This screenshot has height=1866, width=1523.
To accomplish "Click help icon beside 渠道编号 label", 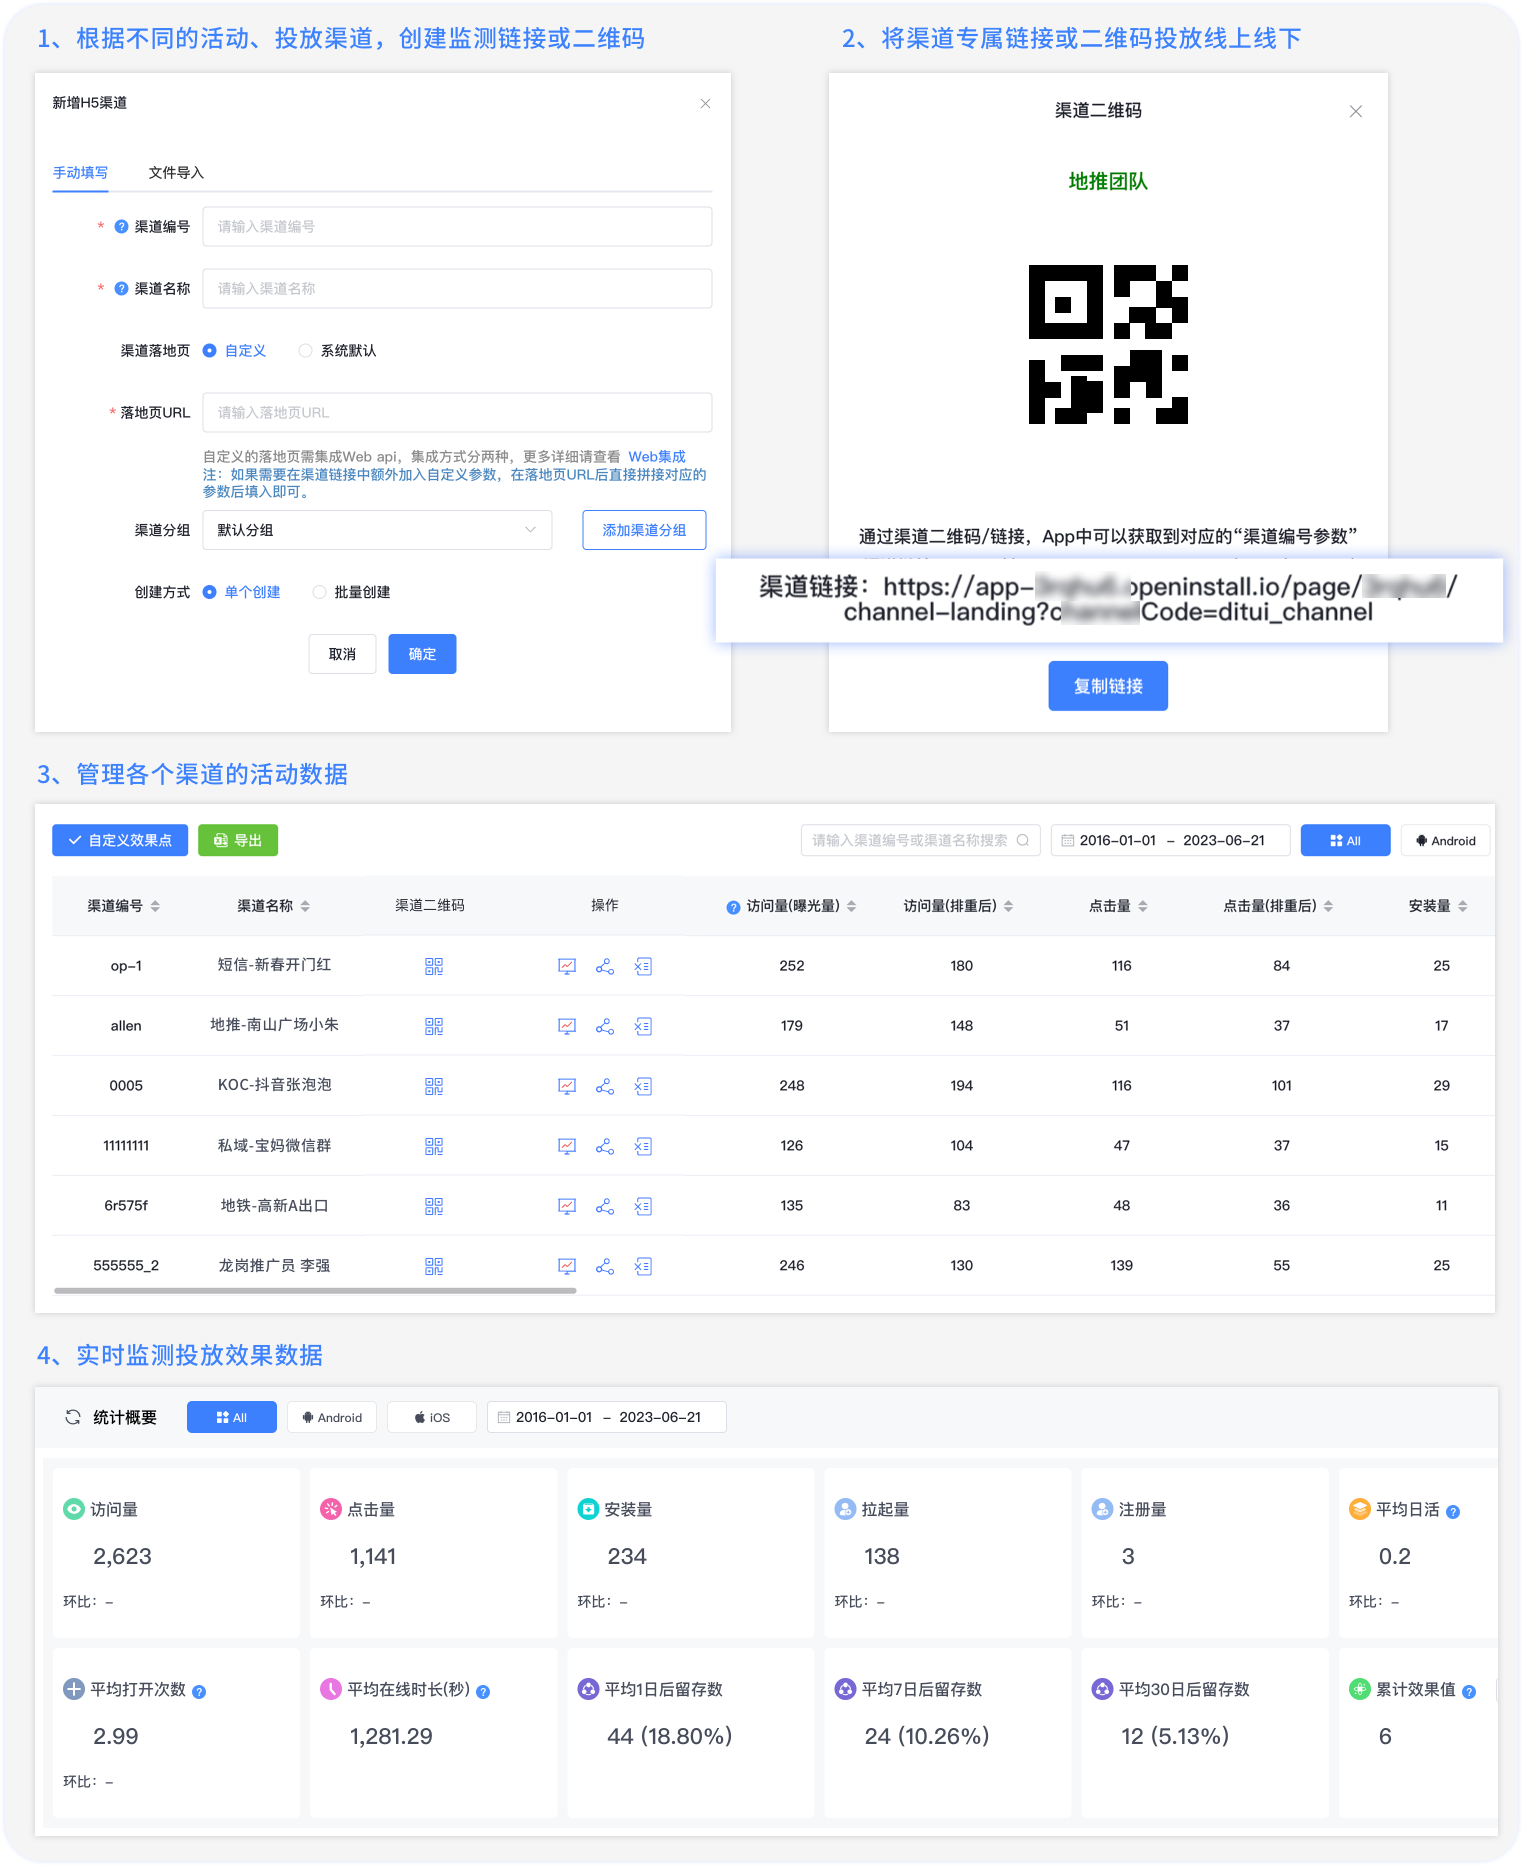I will [121, 227].
